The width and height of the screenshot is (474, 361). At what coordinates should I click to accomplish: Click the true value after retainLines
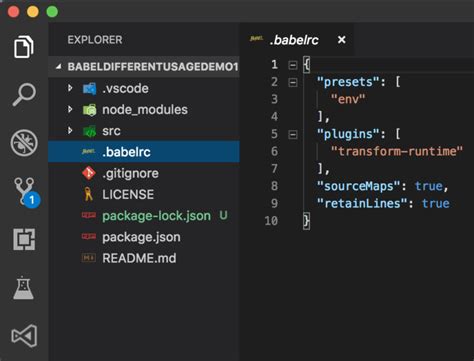click(x=436, y=203)
